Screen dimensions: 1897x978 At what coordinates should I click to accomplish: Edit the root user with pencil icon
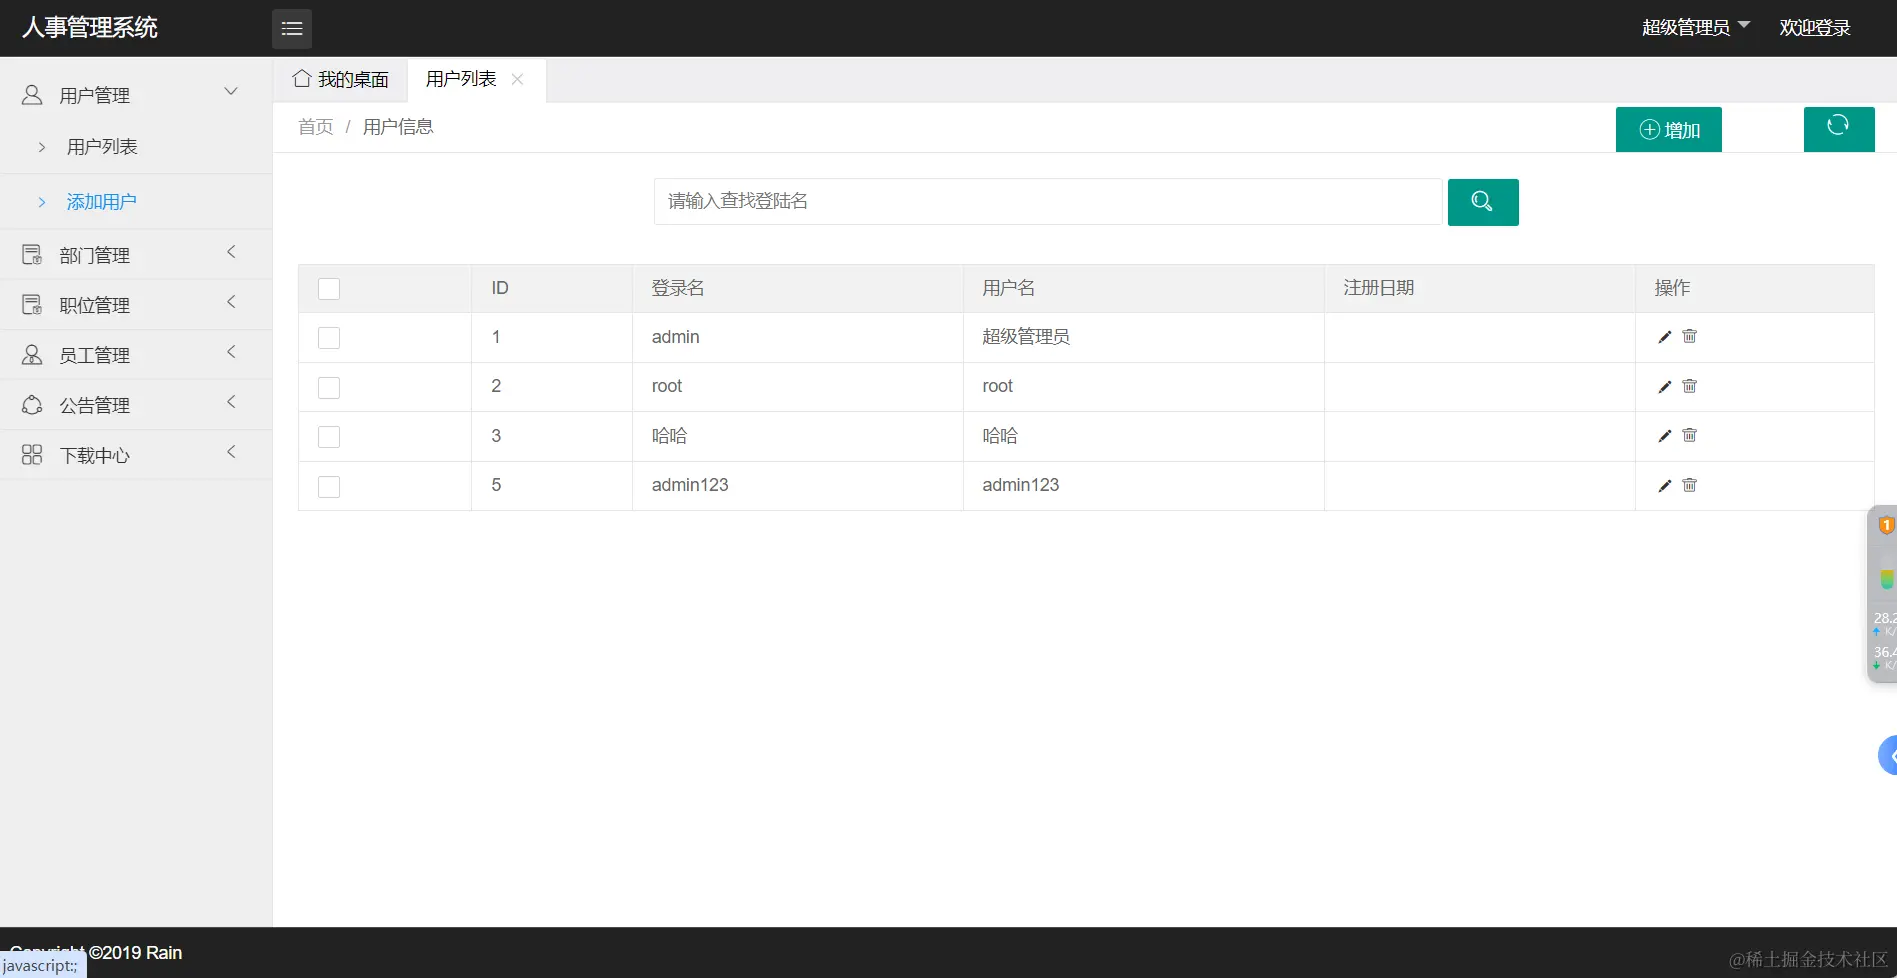(1665, 387)
